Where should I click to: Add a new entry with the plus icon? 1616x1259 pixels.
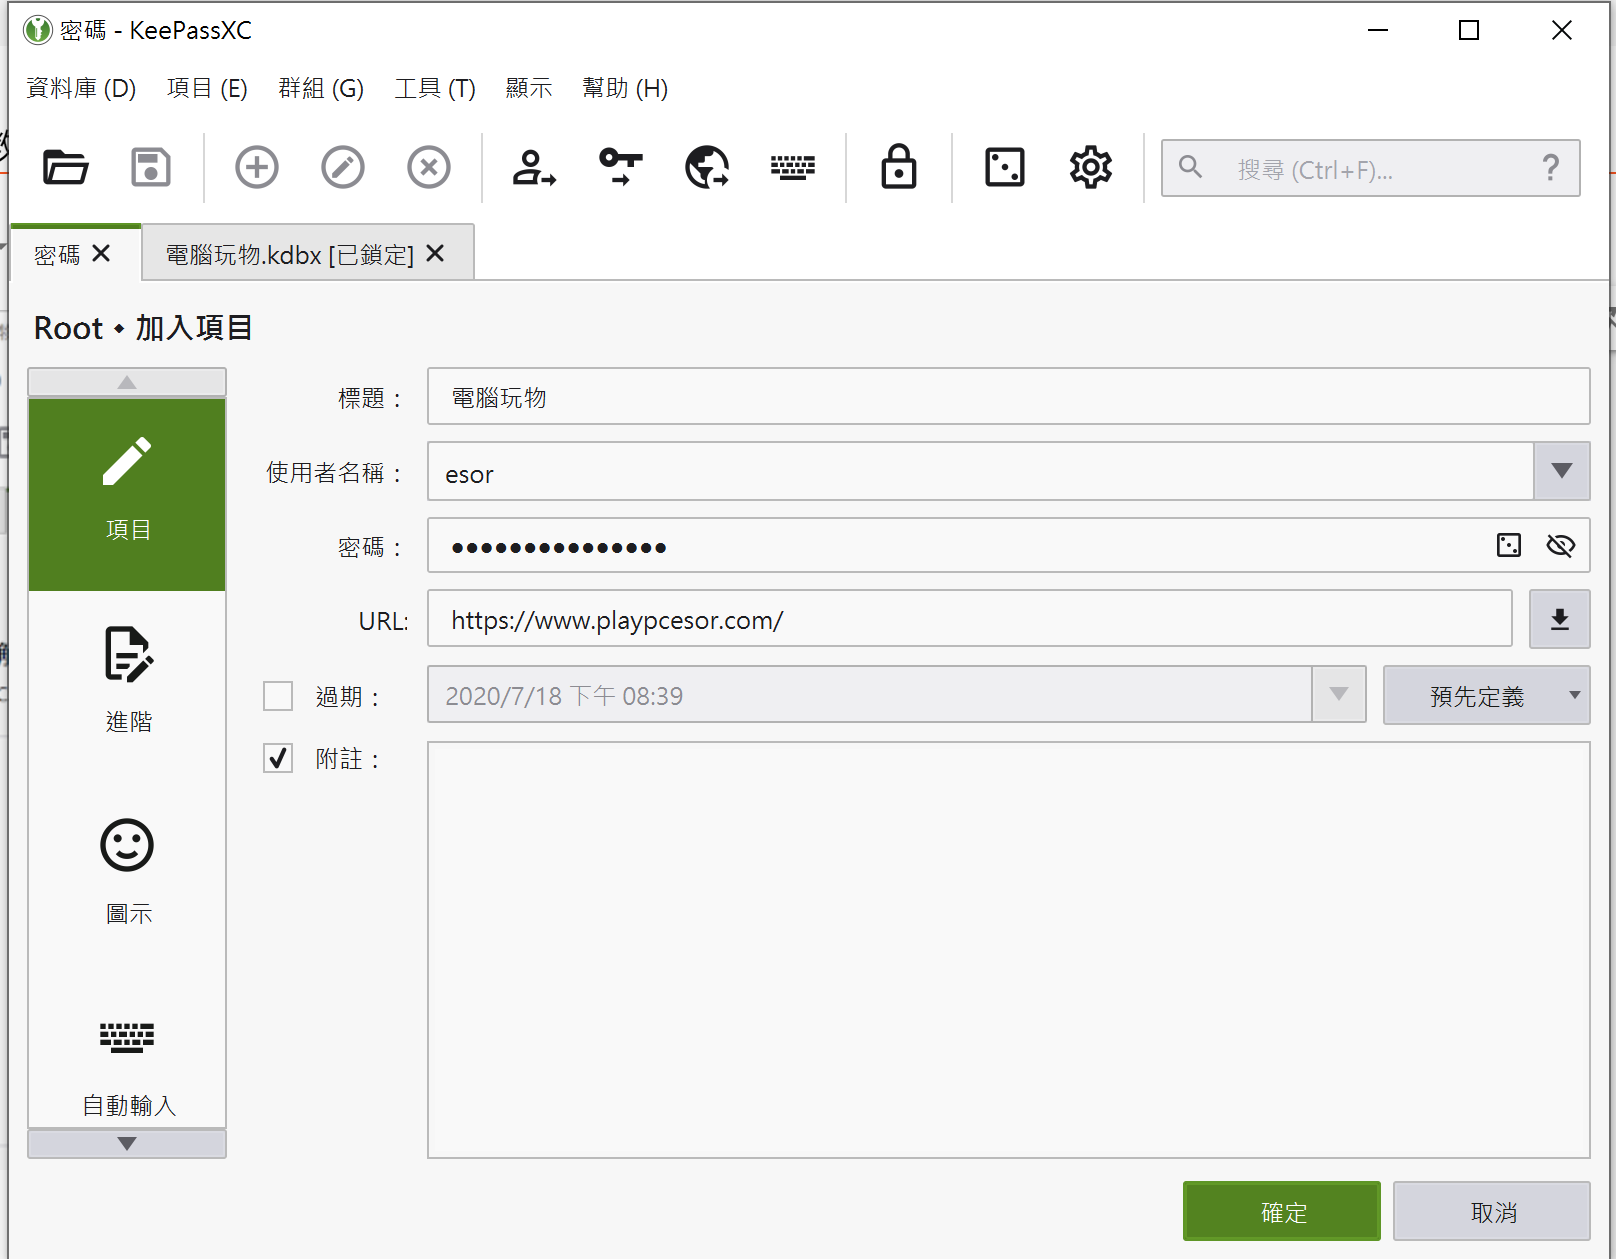(x=257, y=167)
